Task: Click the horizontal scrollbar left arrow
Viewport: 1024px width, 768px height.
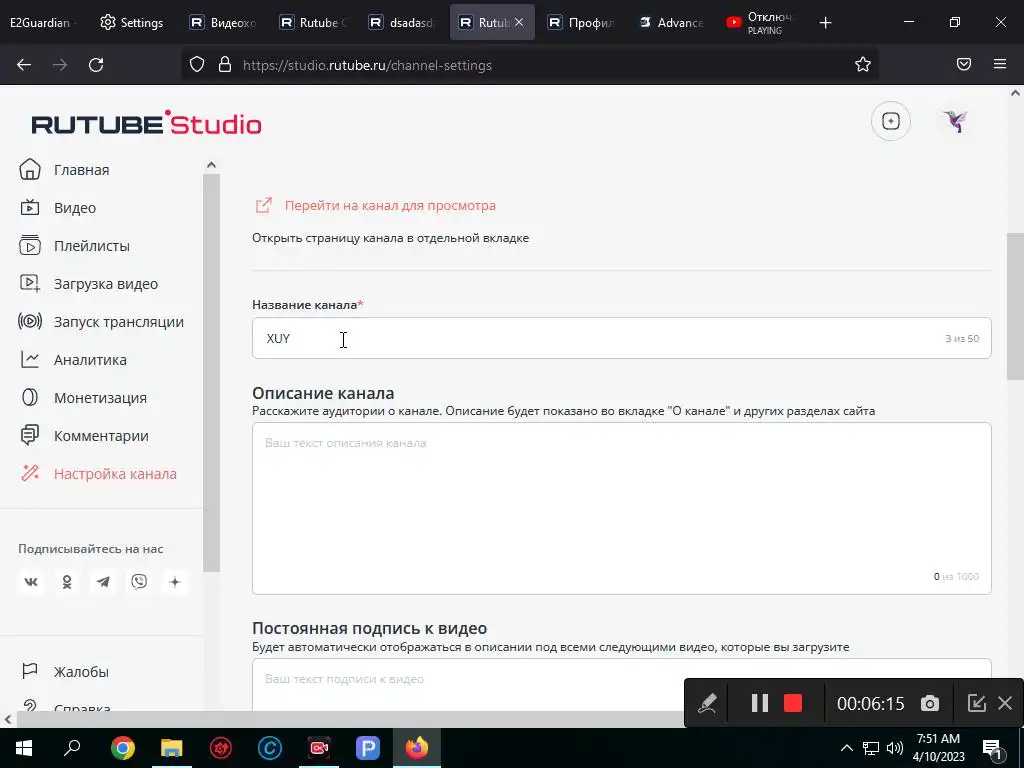Action: tap(7, 719)
